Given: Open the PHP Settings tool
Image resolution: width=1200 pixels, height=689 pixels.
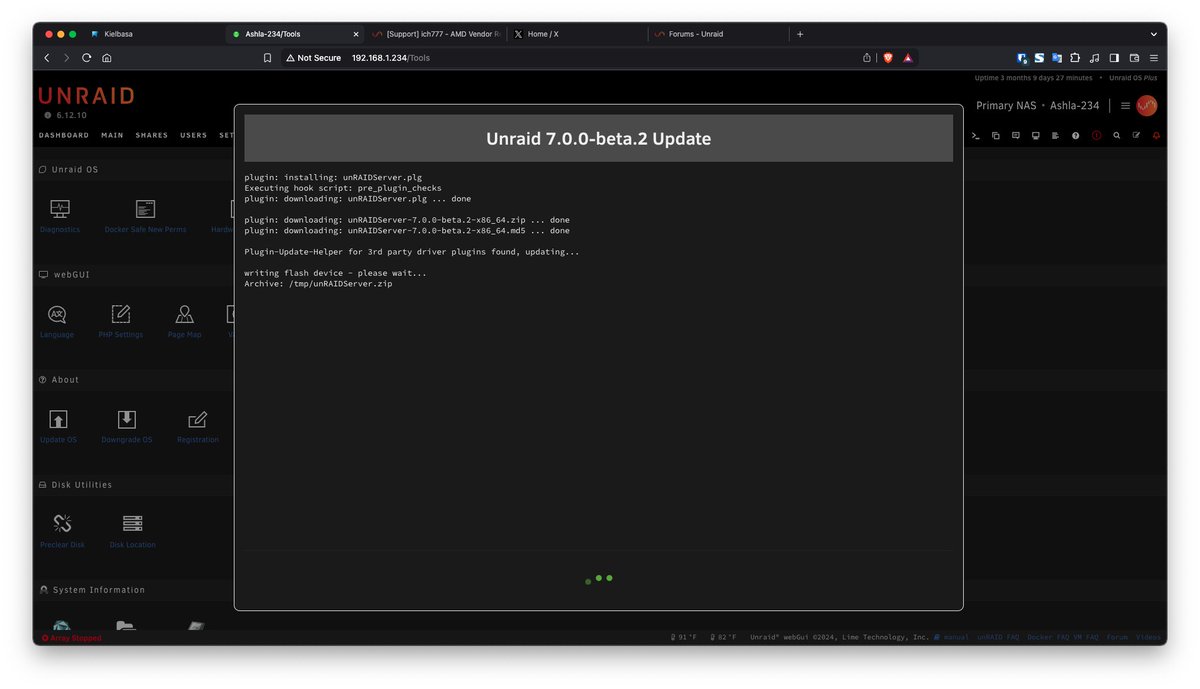Looking at the screenshot, I should tap(120, 318).
